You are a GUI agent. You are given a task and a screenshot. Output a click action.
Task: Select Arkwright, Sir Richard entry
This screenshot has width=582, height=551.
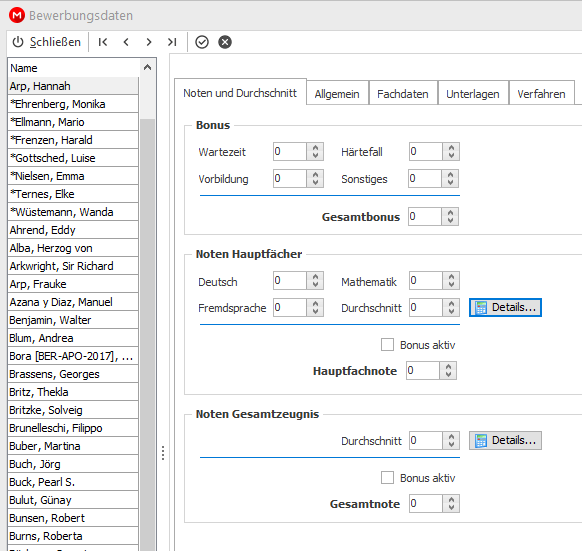(x=73, y=266)
